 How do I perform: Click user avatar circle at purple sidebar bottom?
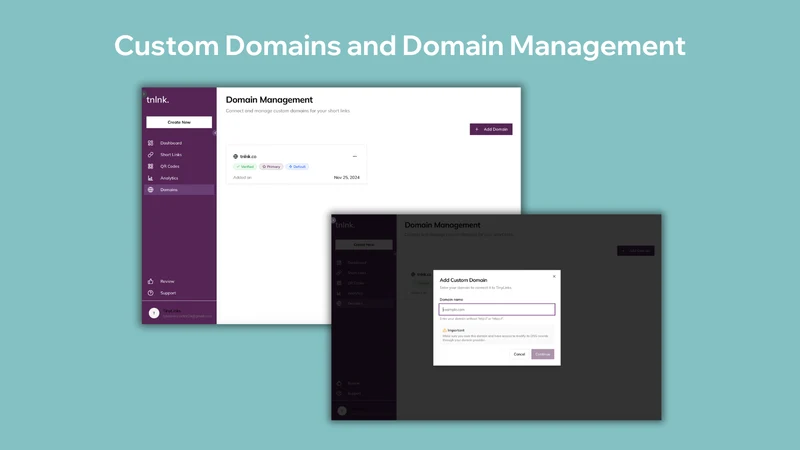click(x=154, y=313)
